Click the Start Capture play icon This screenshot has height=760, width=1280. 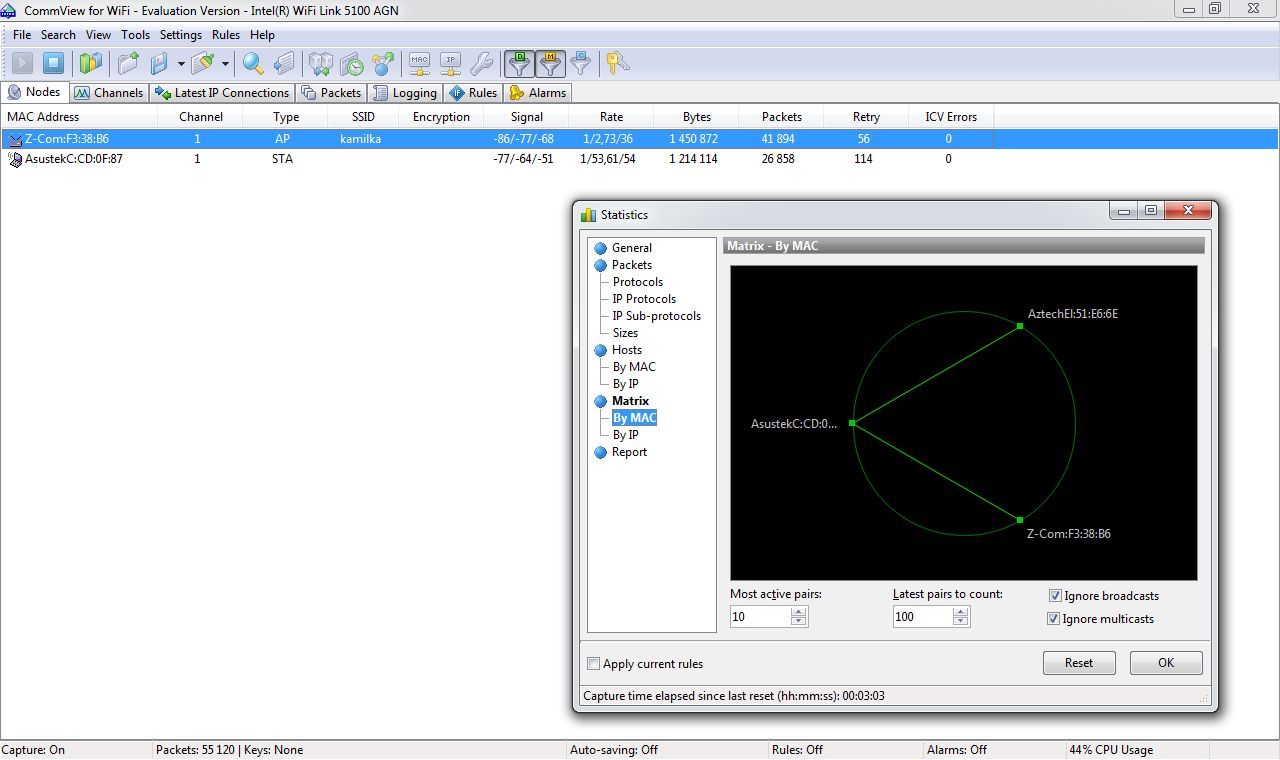coord(23,64)
